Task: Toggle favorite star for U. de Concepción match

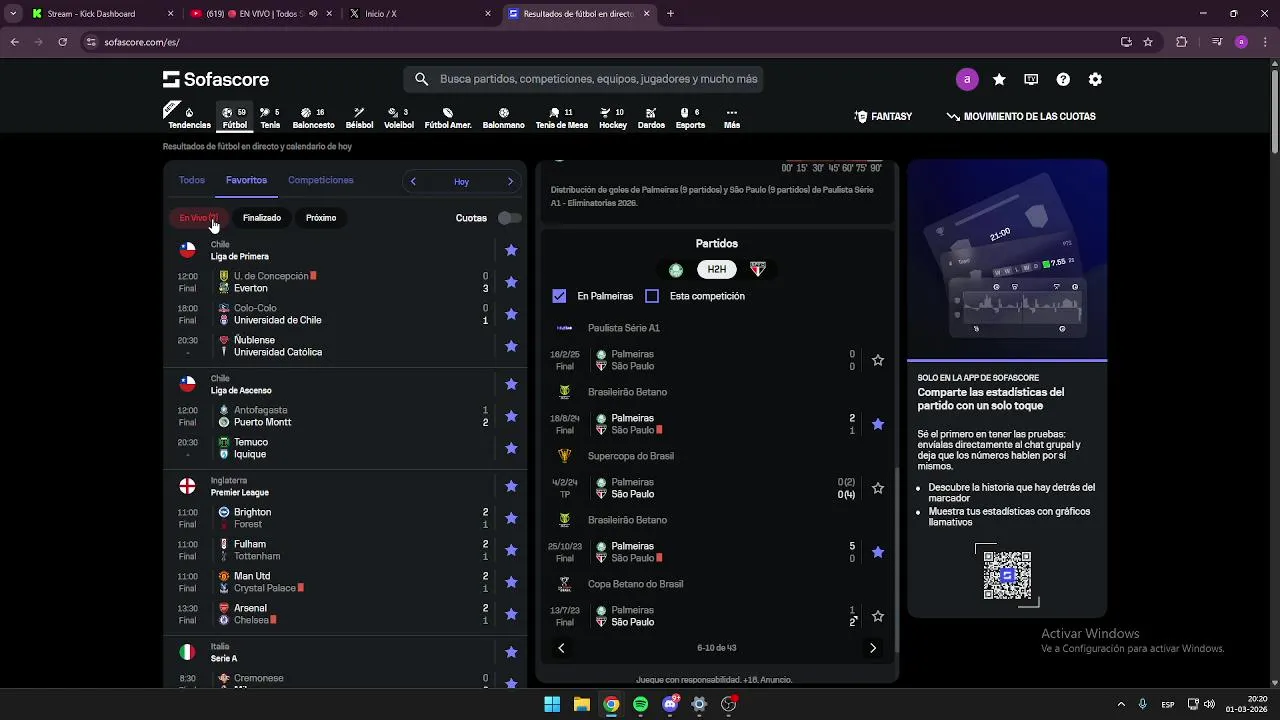Action: coord(511,282)
